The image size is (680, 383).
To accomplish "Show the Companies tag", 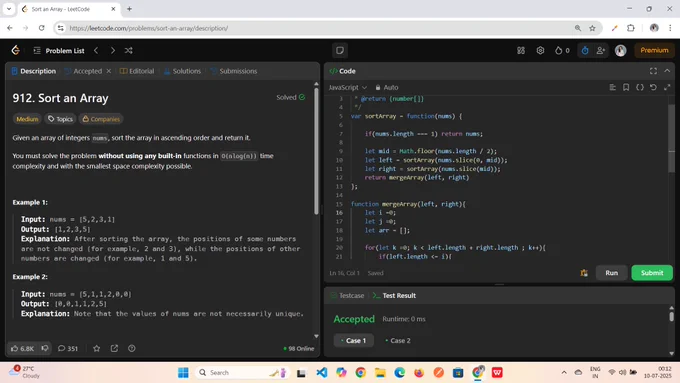I will coord(101,119).
